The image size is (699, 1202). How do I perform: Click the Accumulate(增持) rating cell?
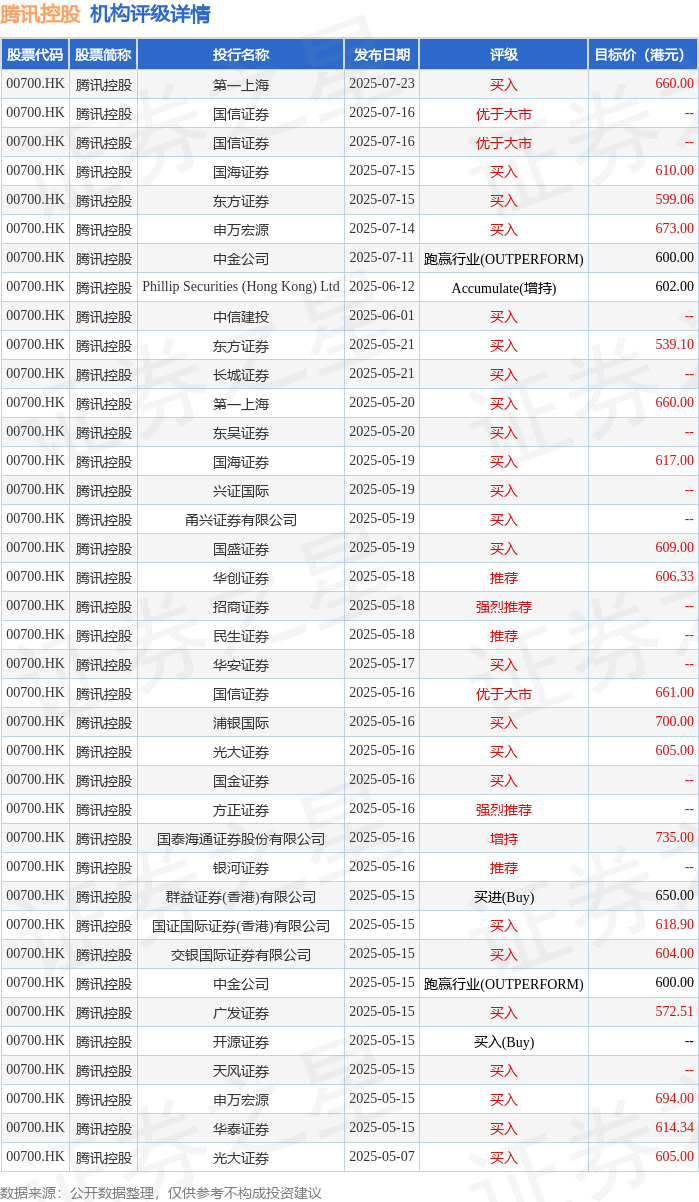(504, 287)
